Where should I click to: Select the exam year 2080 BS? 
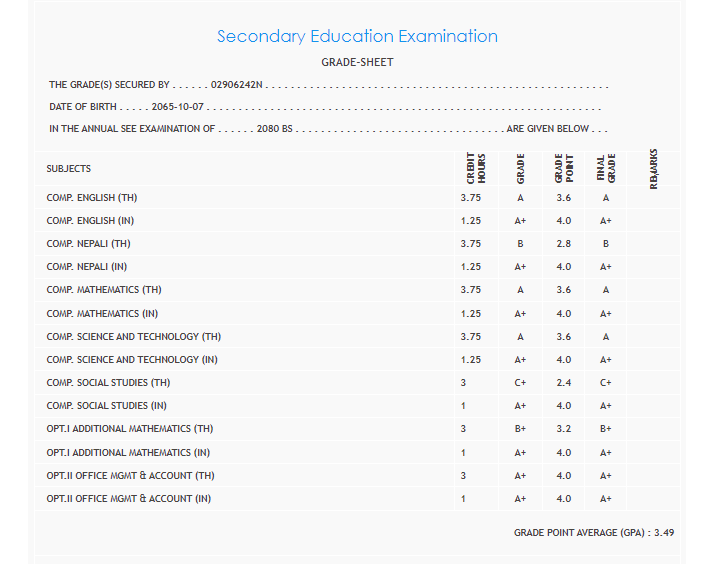274,129
